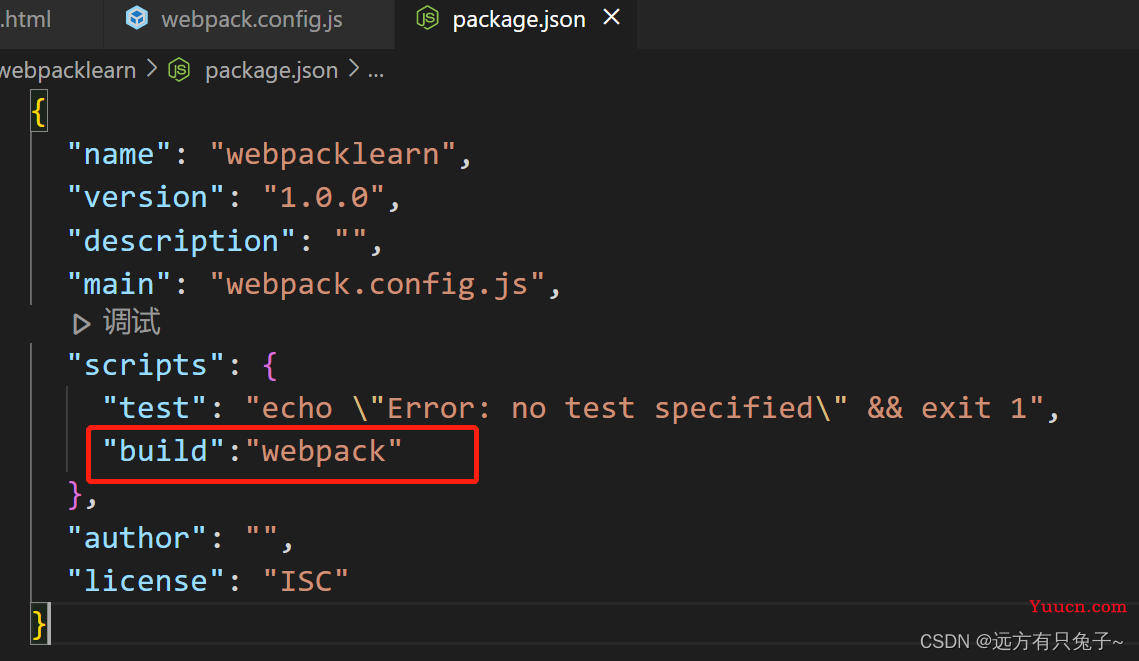Screen dimensions: 1139x661
Task: Click the "version" key
Action: (x=146, y=197)
